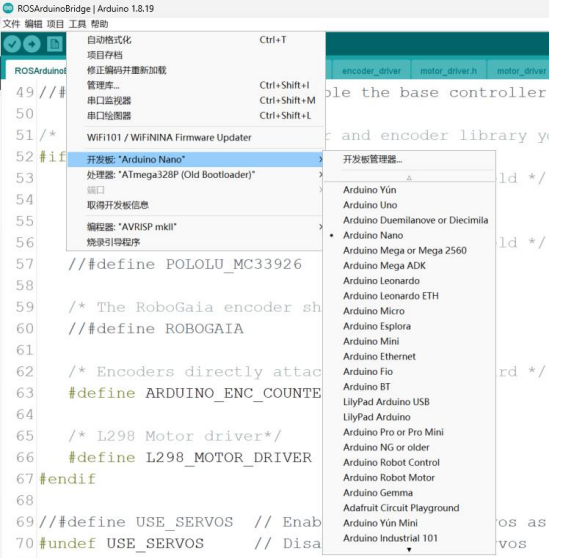
Task: Open 串口监视器 serial monitor
Action: click(x=196, y=101)
